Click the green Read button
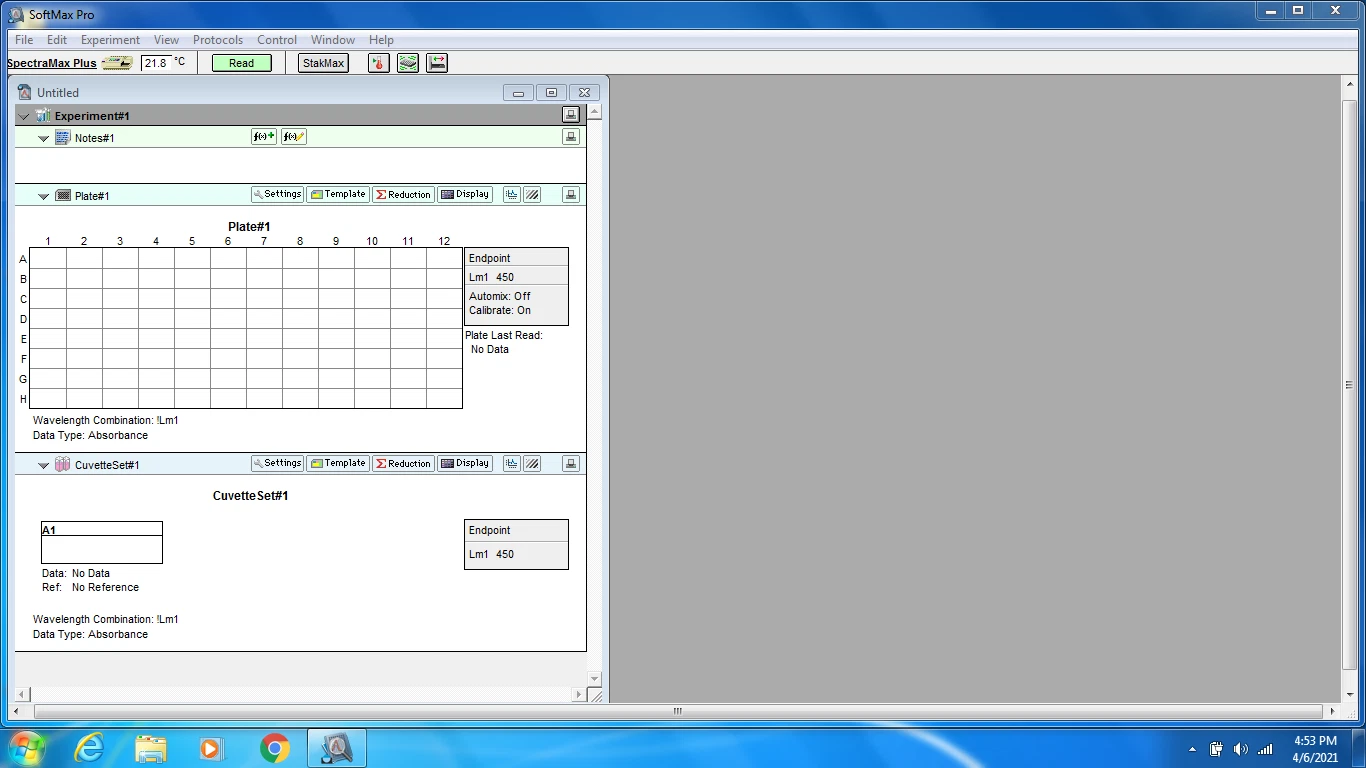The height and width of the screenshot is (768, 1366). click(241, 63)
